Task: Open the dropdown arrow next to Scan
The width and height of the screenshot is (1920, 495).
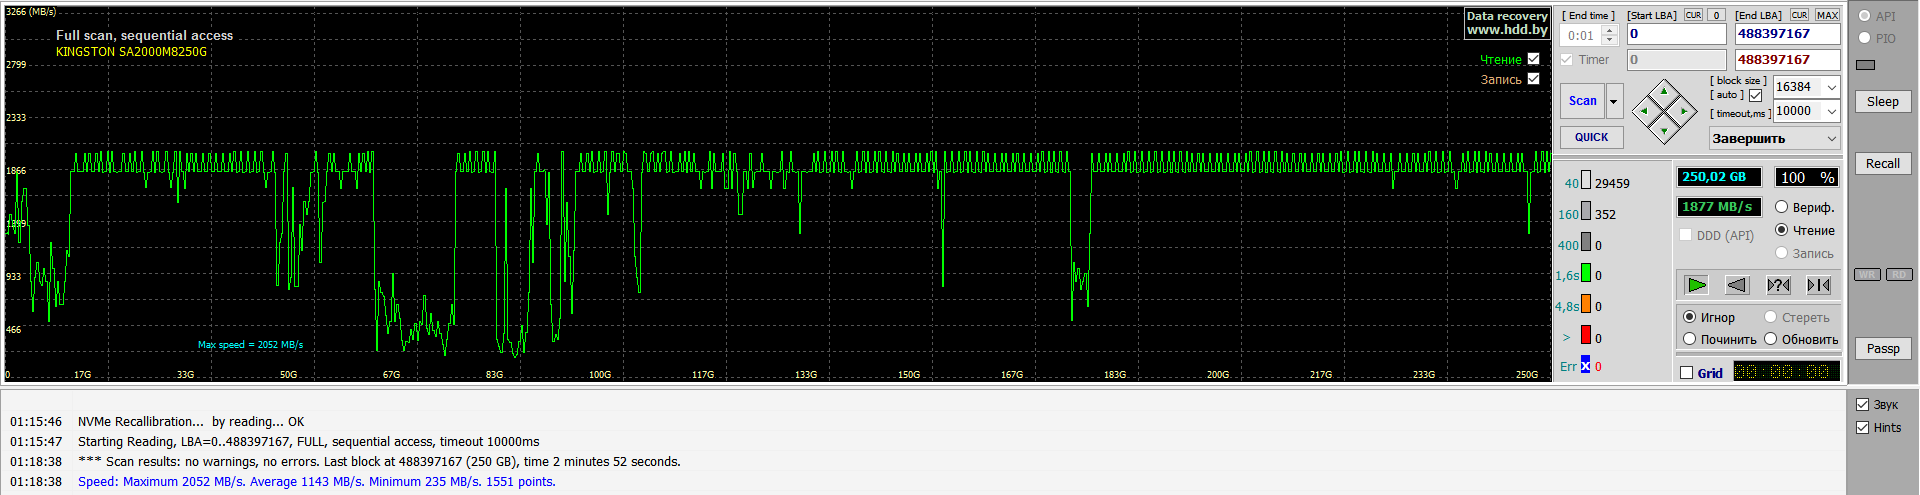Action: click(1613, 101)
